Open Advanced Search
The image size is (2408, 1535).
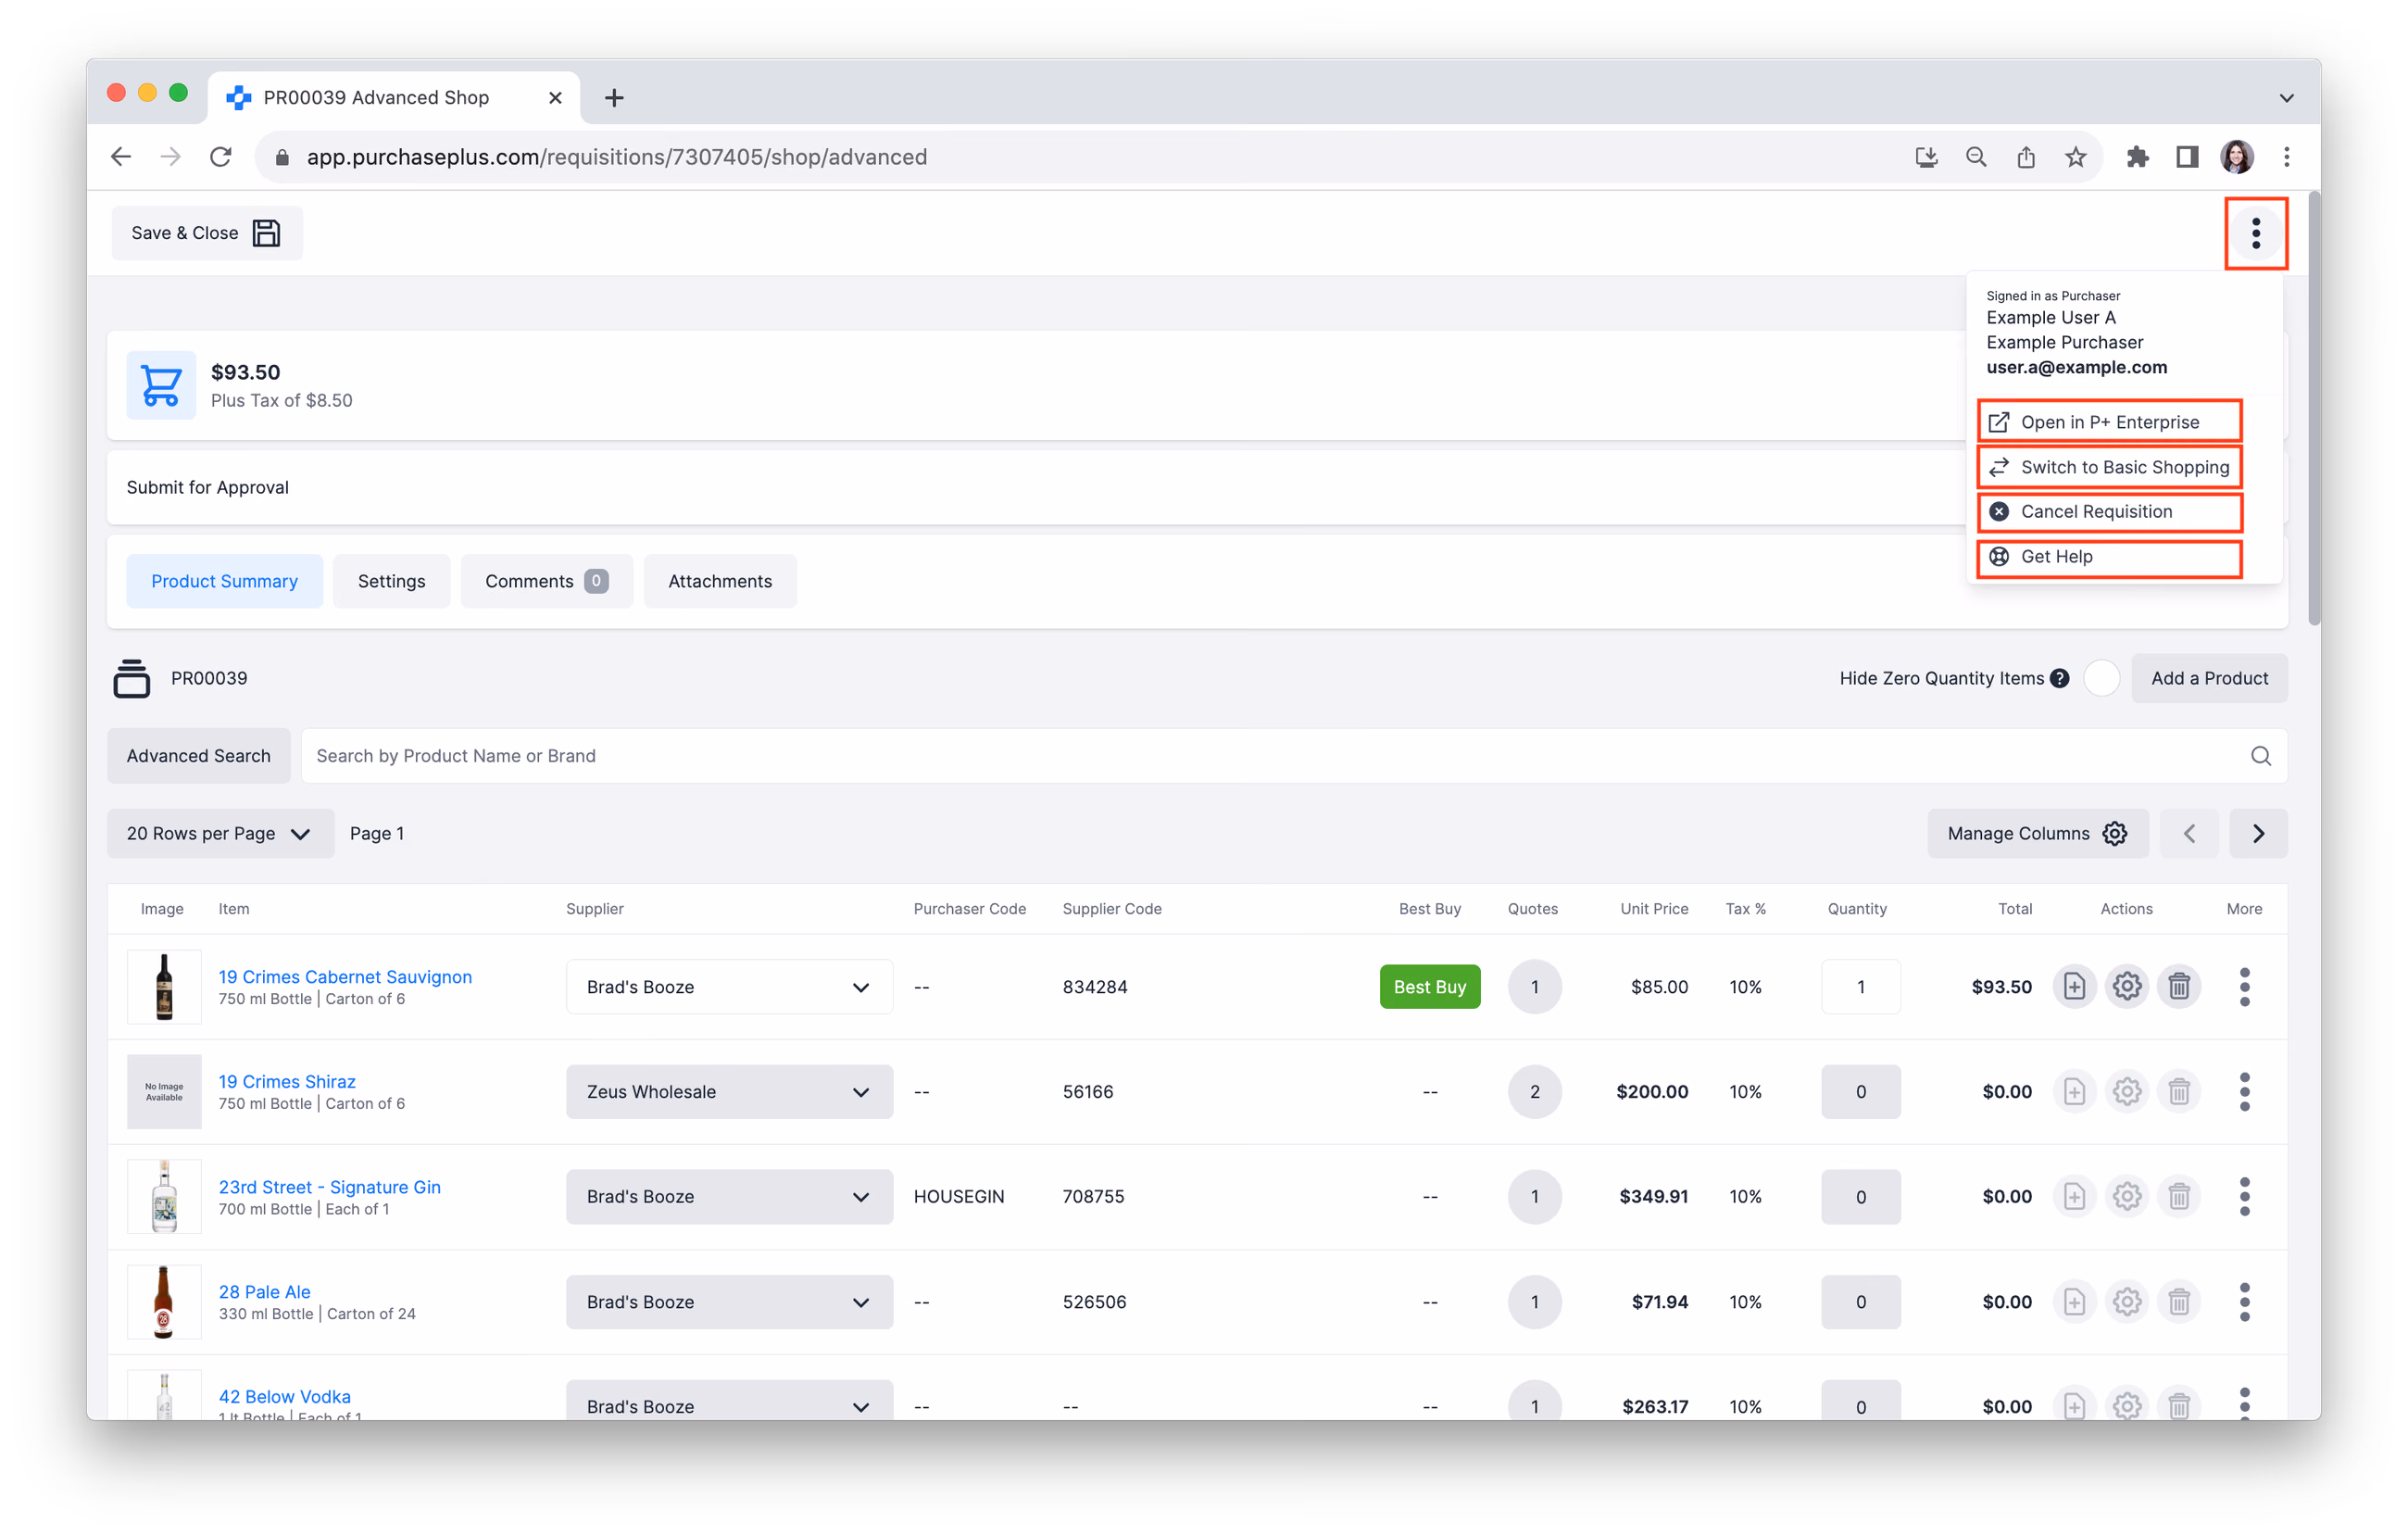tap(198, 756)
